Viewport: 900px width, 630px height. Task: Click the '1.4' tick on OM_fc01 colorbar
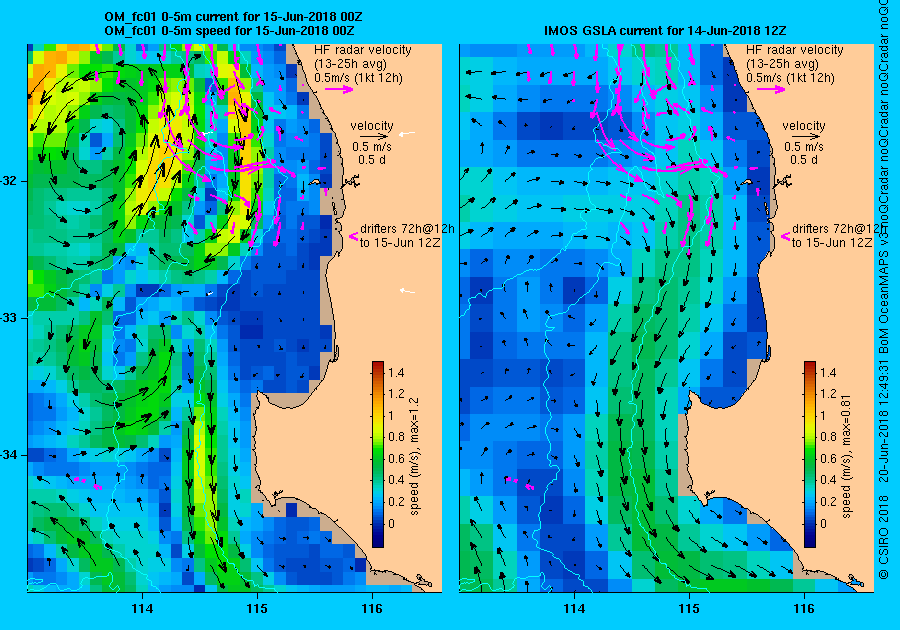tap(396, 372)
